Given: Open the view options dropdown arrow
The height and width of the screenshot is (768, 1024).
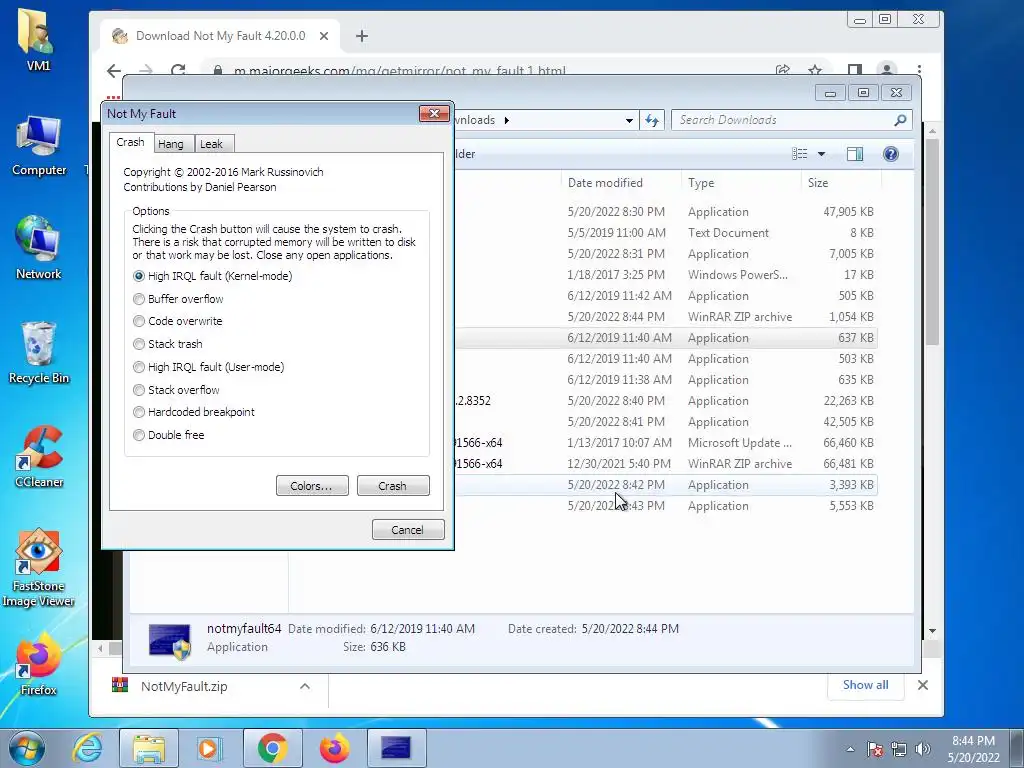Looking at the screenshot, I should tap(822, 154).
